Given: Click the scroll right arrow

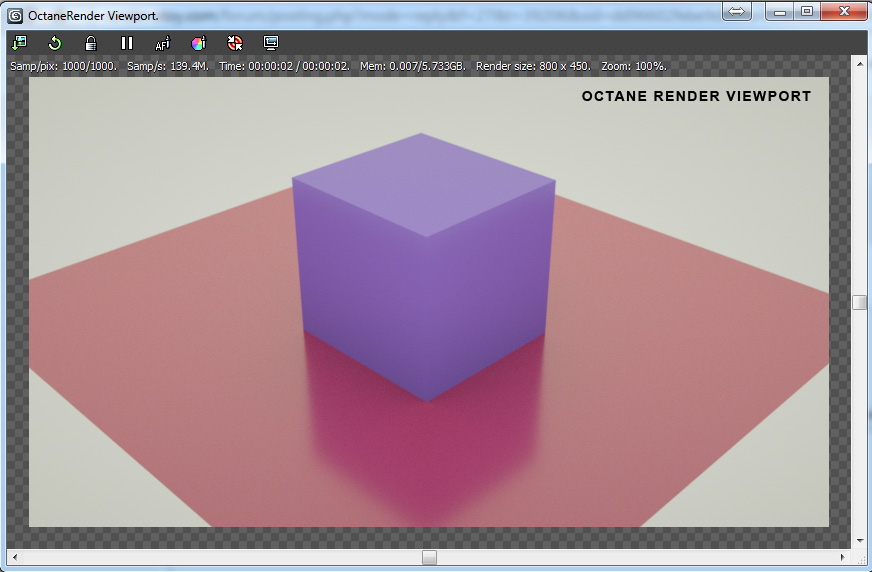Looking at the screenshot, I should [845, 557].
